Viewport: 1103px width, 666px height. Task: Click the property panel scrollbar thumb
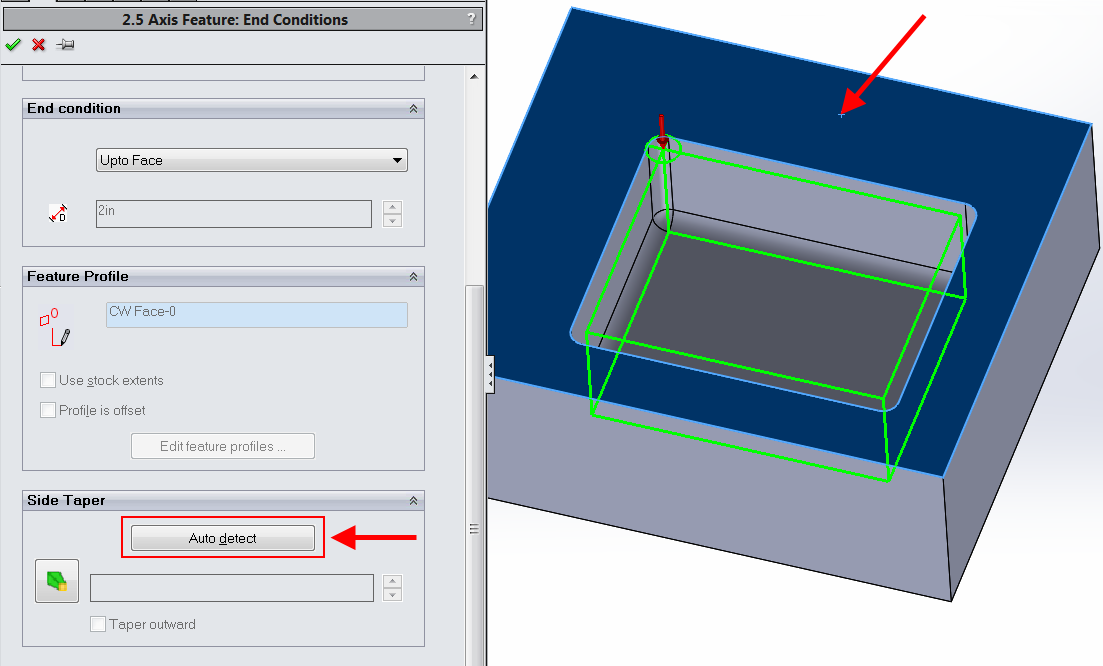474,527
